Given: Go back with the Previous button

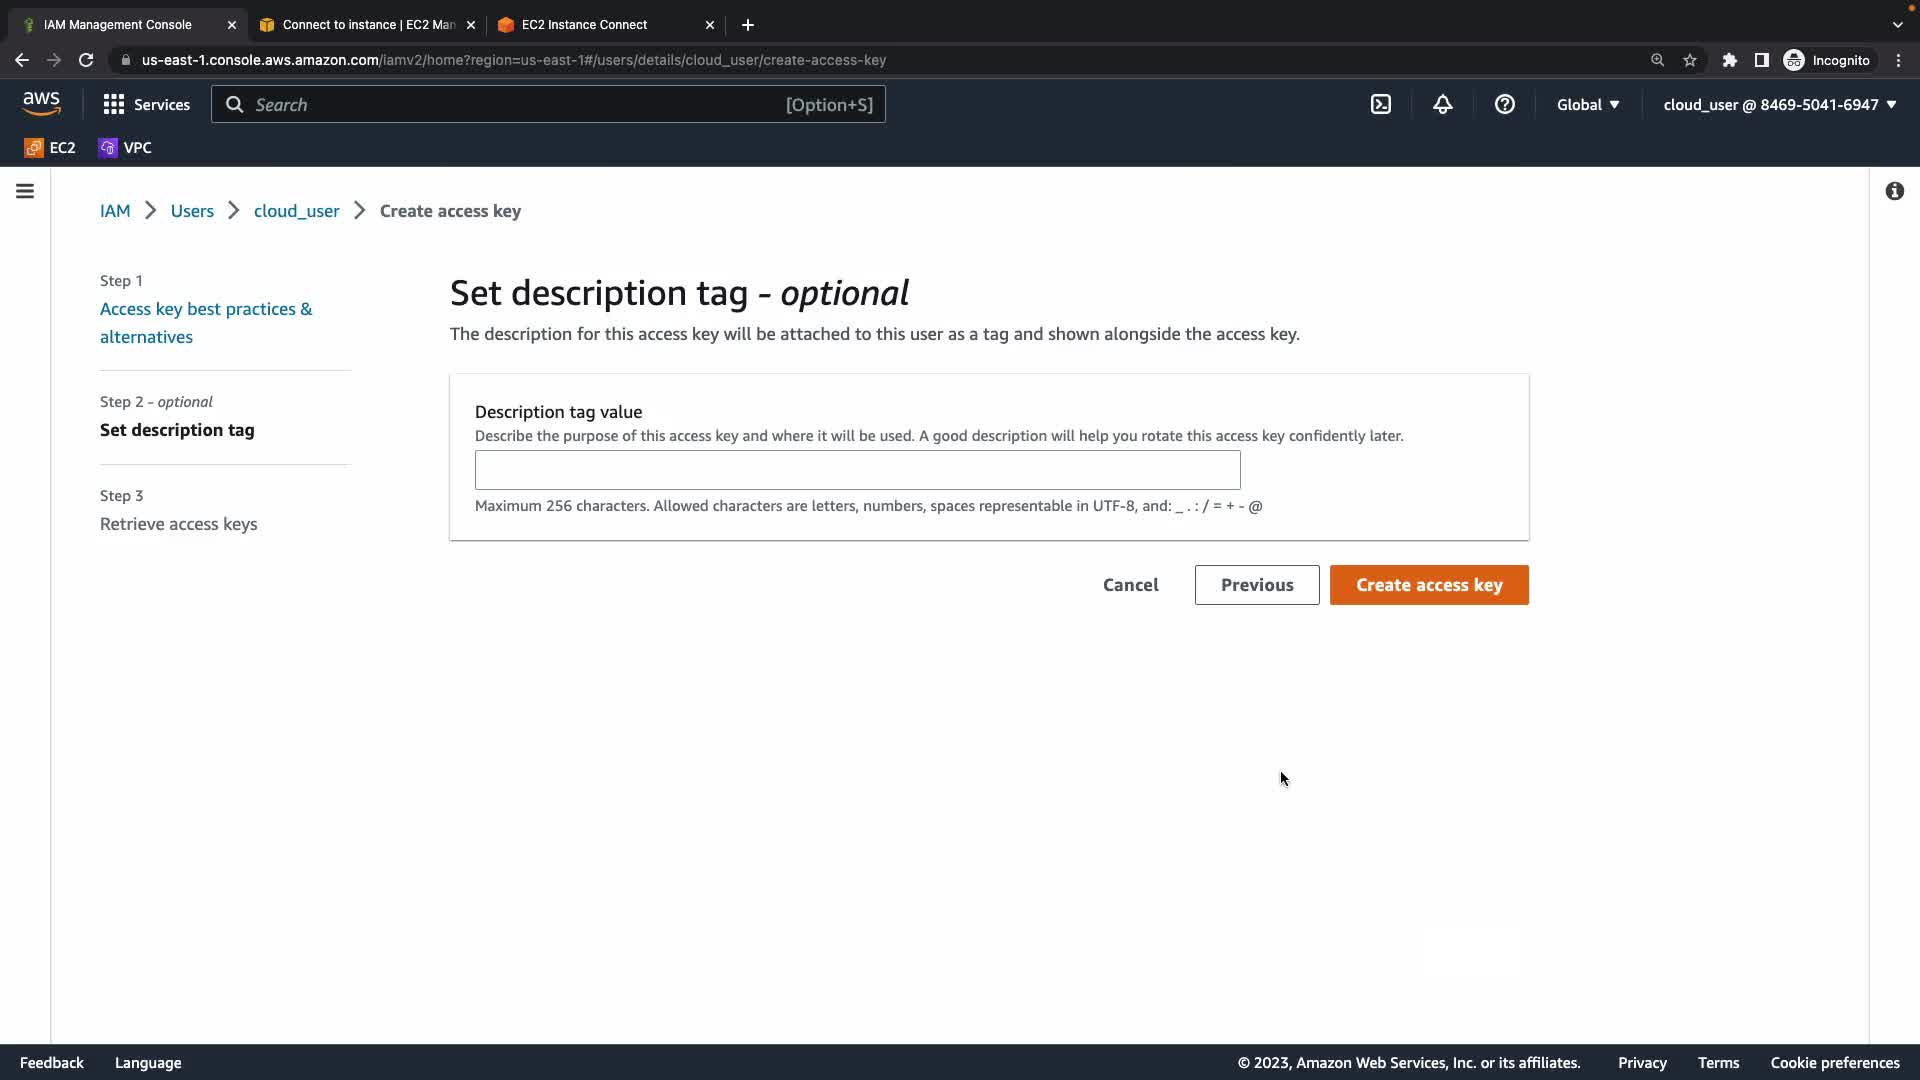Looking at the screenshot, I should pos(1256,585).
